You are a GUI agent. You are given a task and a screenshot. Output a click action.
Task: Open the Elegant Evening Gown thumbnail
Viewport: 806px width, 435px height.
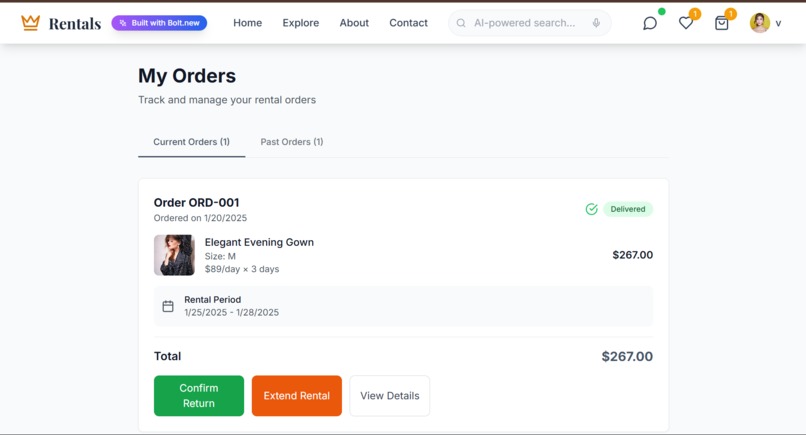[x=174, y=255]
